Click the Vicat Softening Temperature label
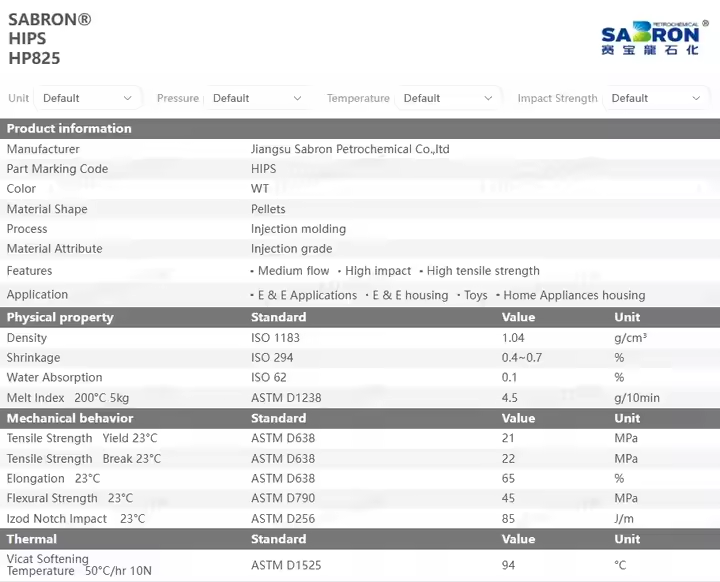Screen dimensions: 720x582 (x=79, y=565)
